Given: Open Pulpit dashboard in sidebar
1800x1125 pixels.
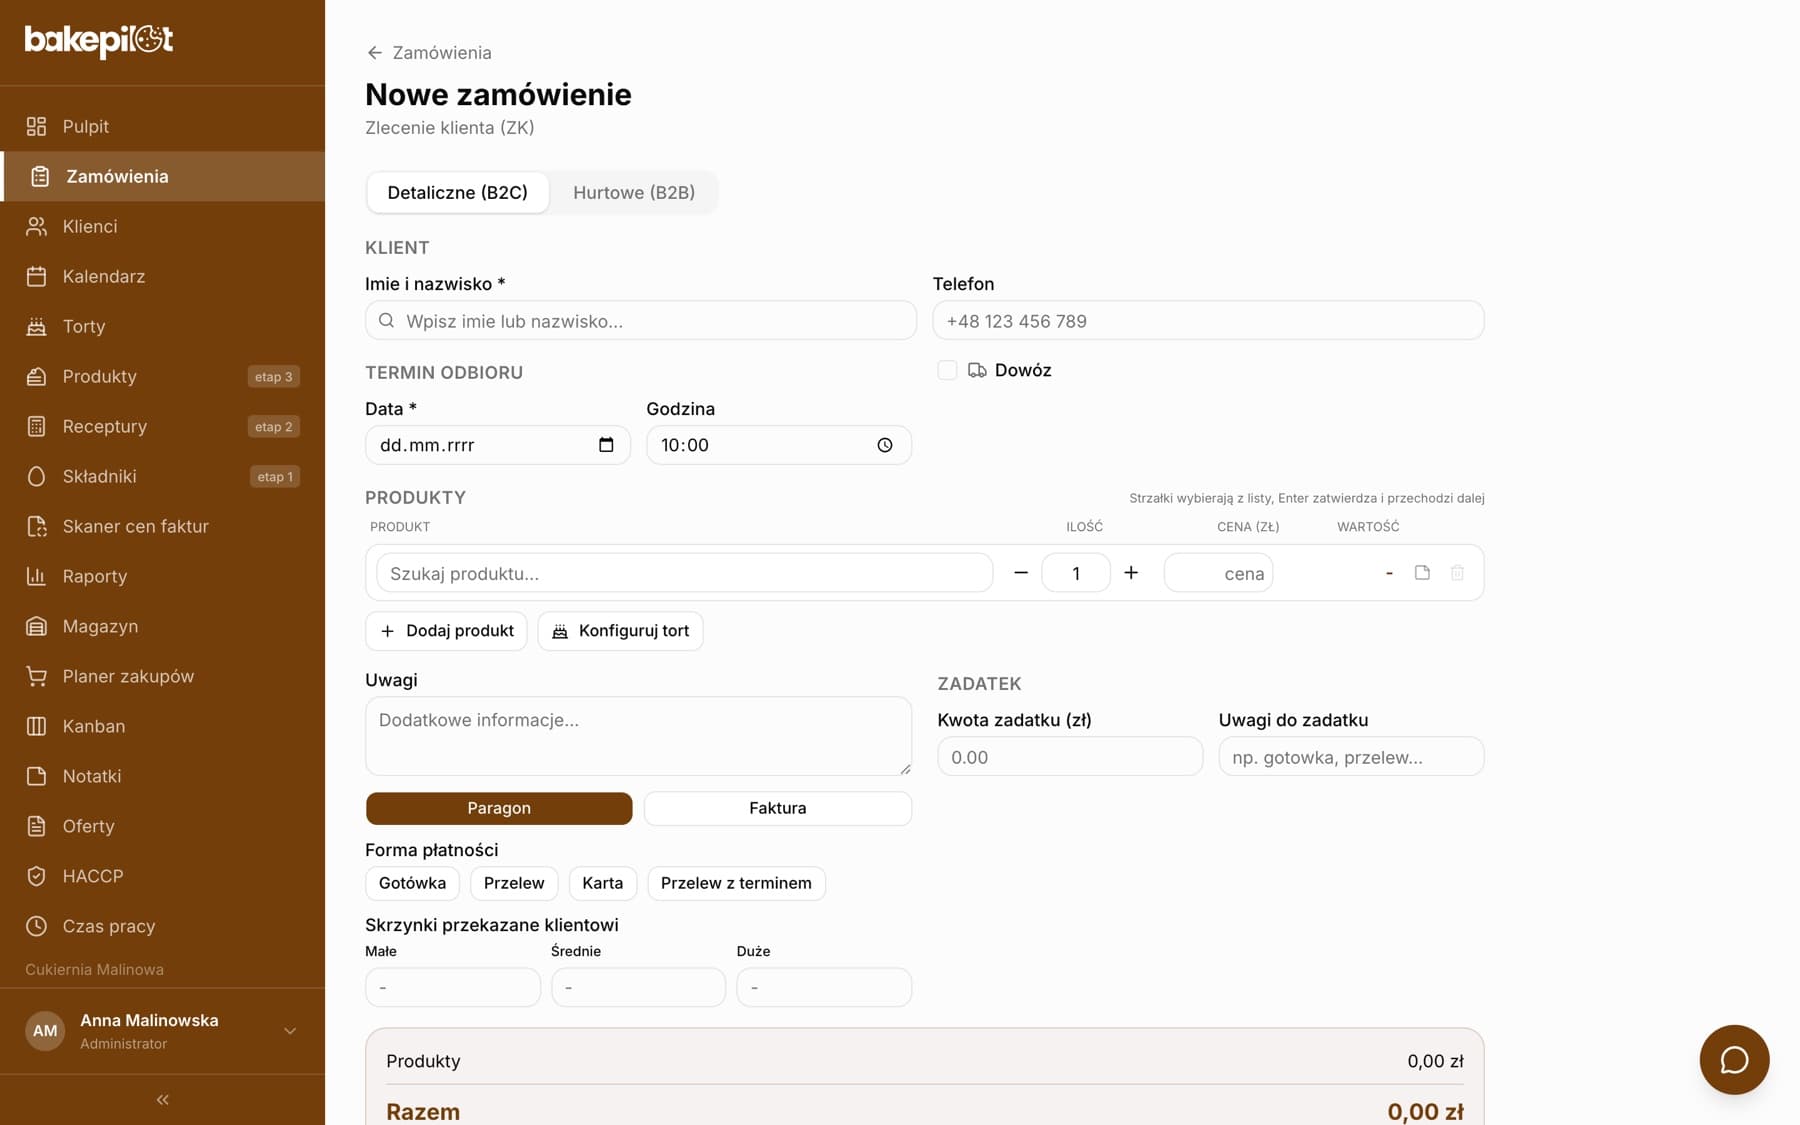Looking at the screenshot, I should (x=163, y=126).
